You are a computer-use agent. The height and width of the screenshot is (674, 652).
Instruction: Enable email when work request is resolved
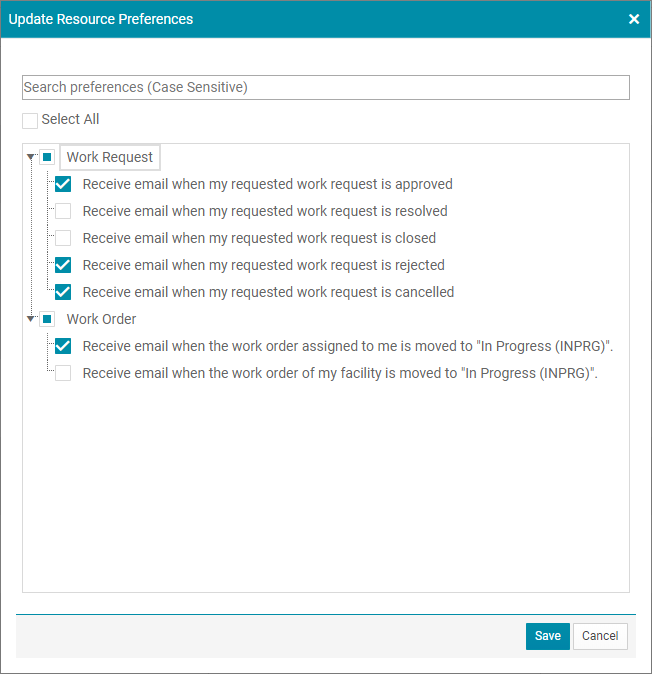pyautogui.click(x=63, y=211)
